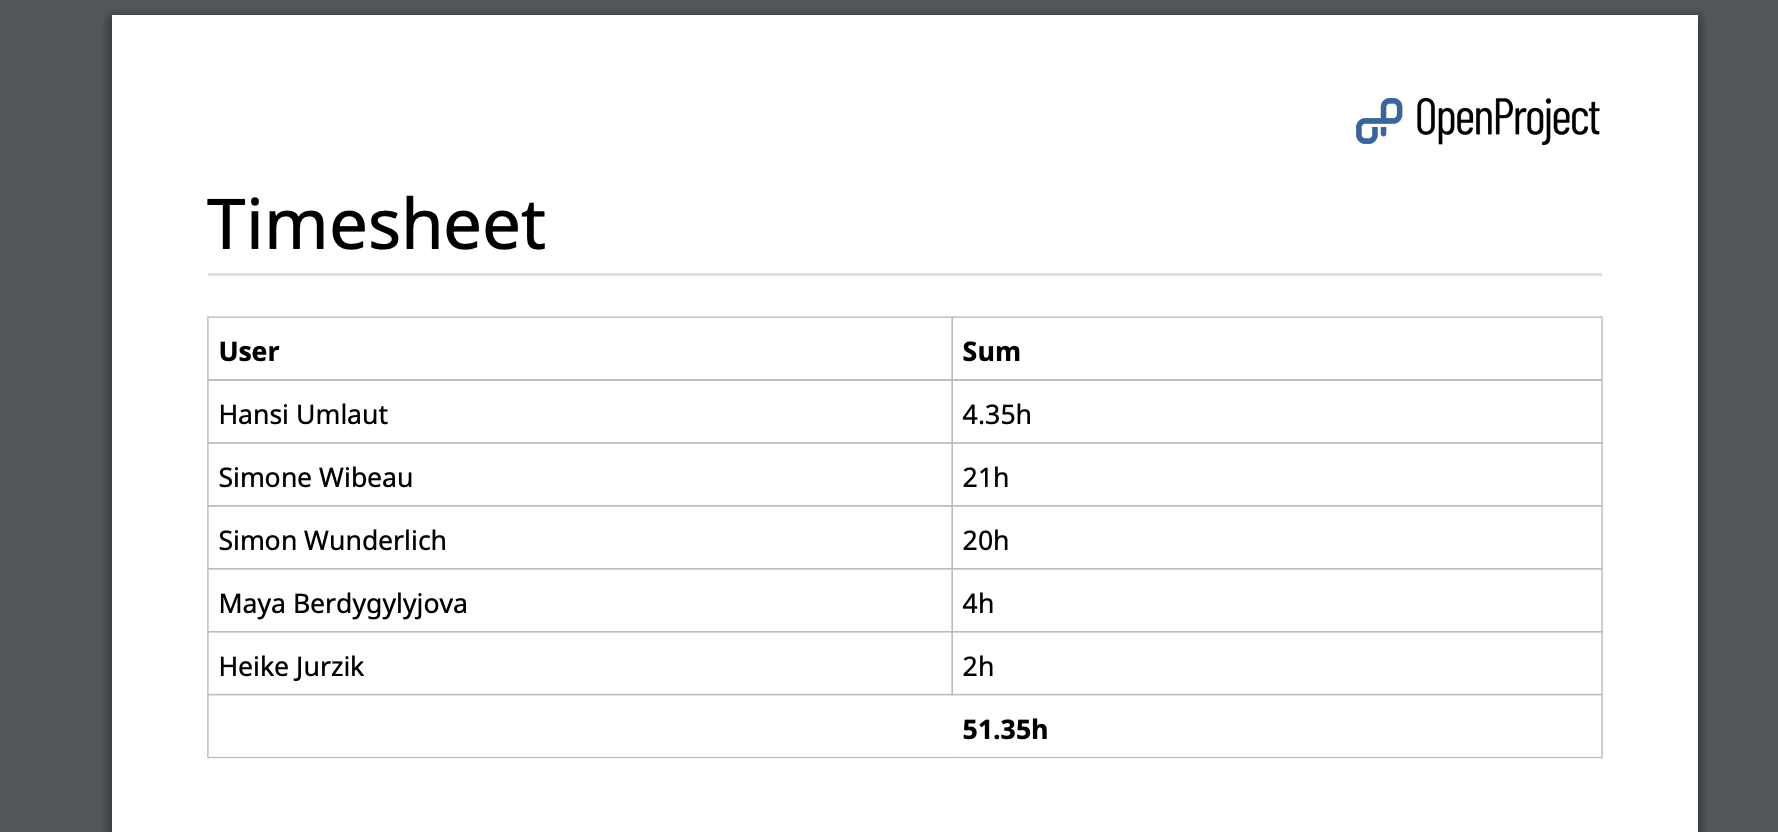This screenshot has width=1778, height=832.
Task: Click the OpenProject logo icon
Action: coord(1378,121)
